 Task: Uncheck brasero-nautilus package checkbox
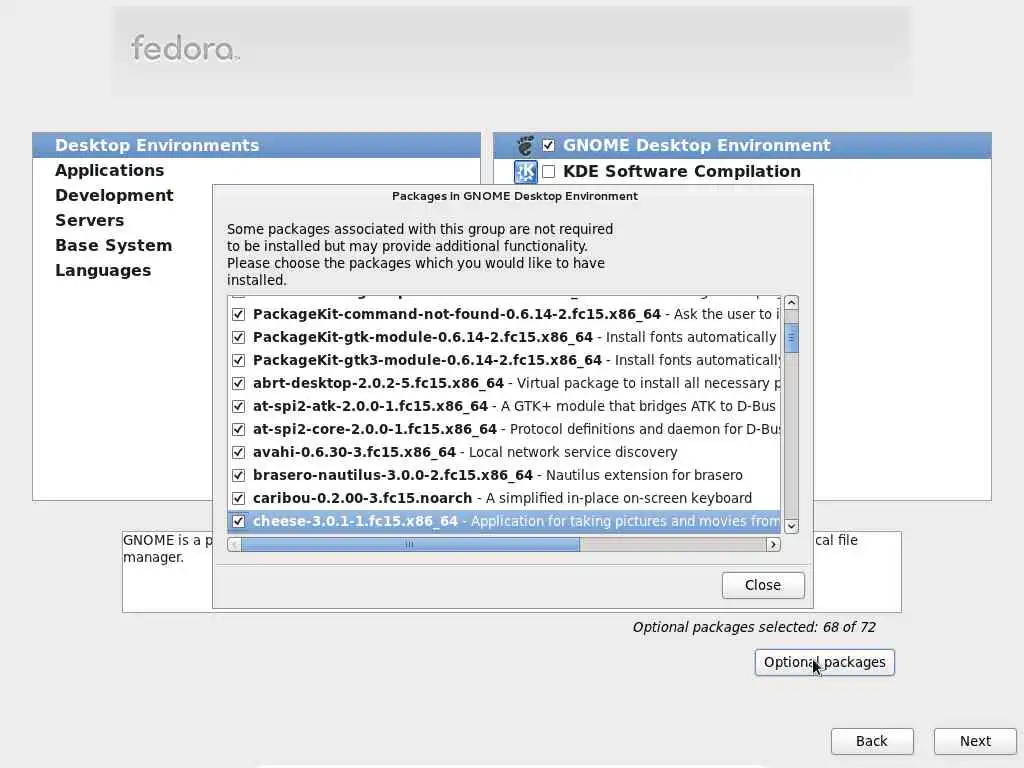(x=238, y=475)
